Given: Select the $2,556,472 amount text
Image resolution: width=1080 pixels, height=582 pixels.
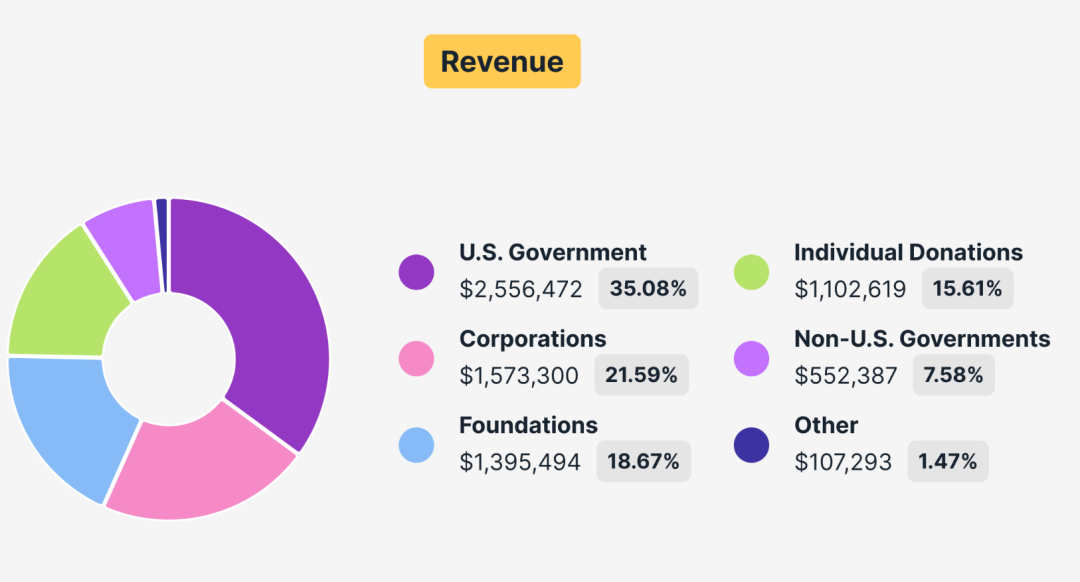Looking at the screenshot, I should (x=520, y=290).
